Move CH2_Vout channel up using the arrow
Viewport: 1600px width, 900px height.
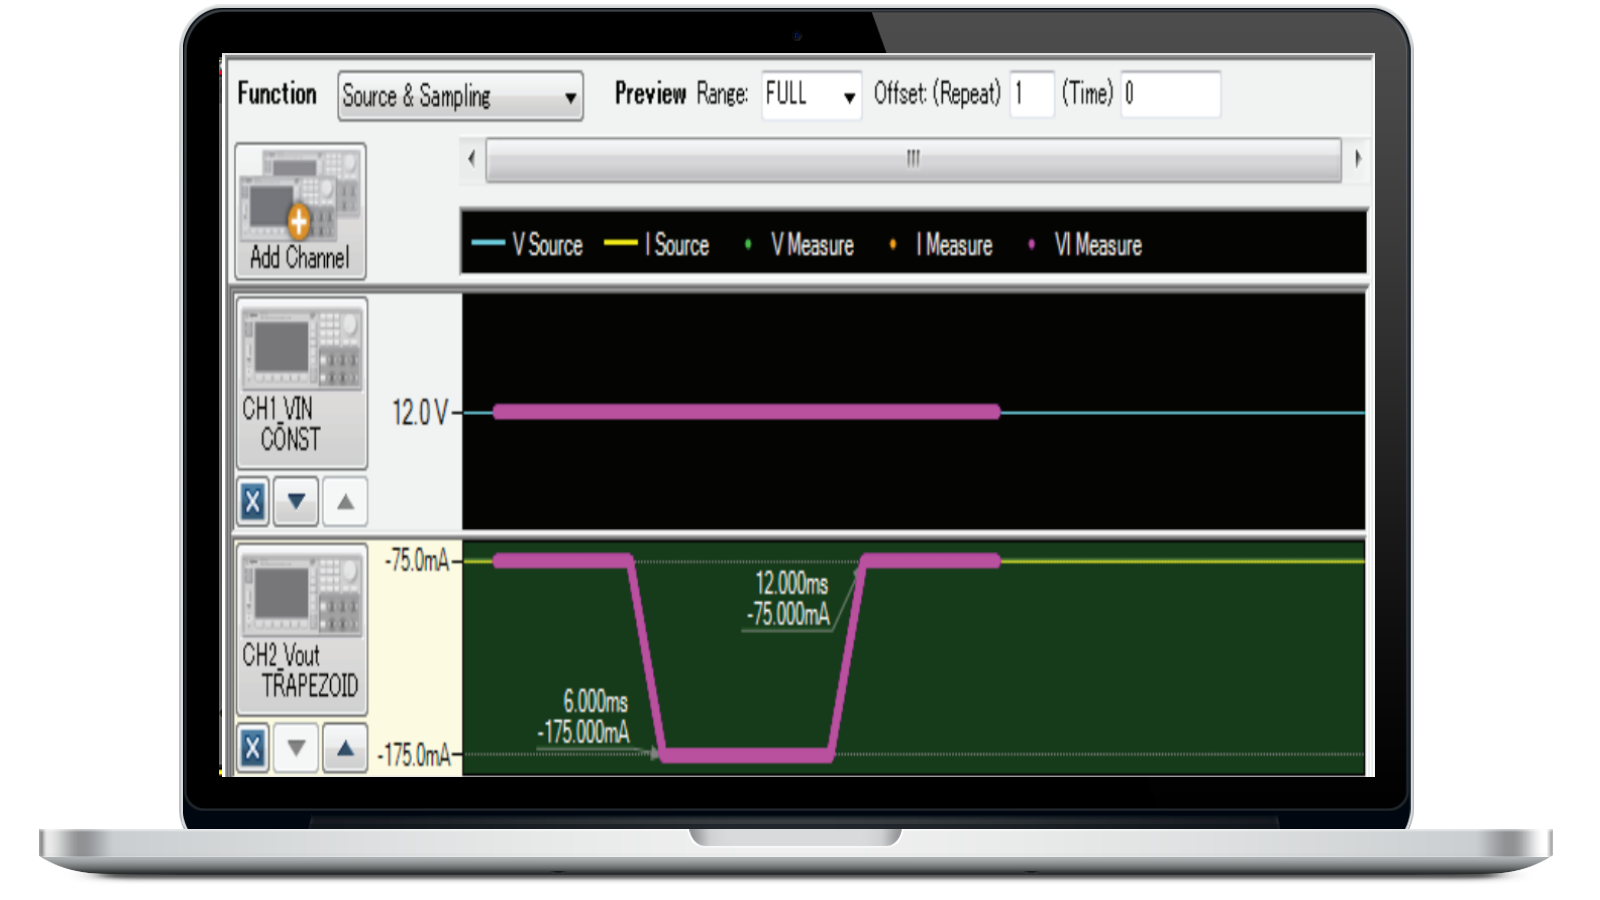(x=345, y=747)
